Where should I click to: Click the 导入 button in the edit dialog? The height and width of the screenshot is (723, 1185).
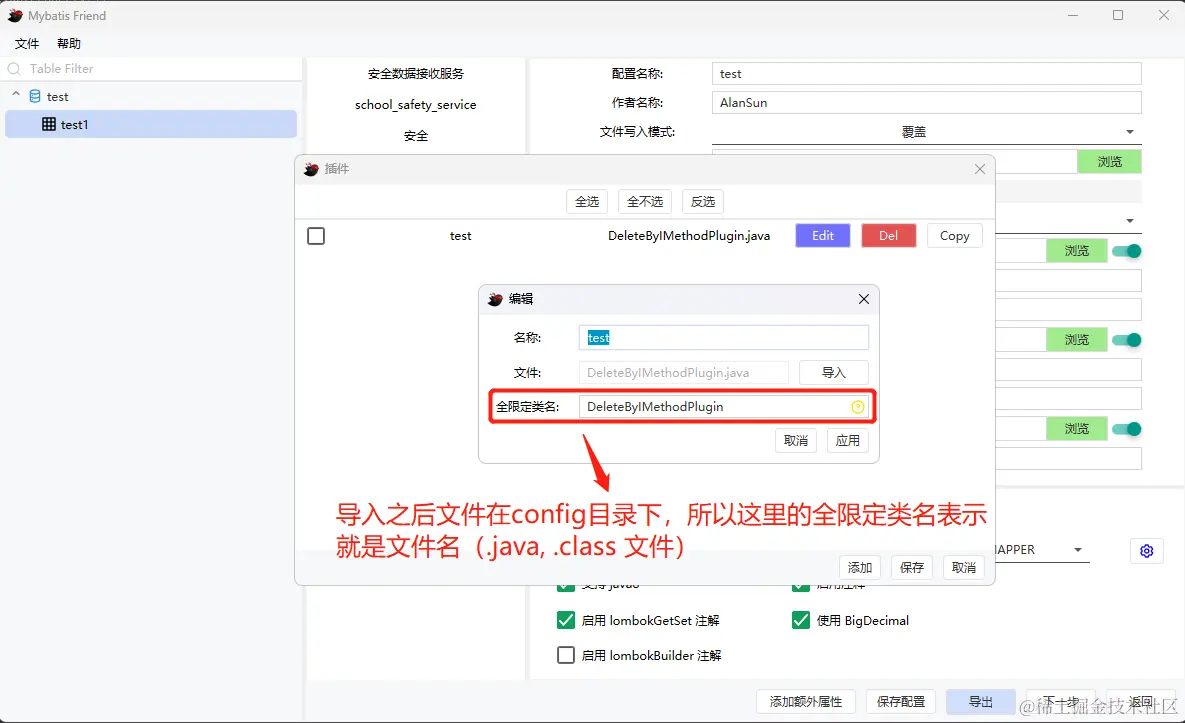(834, 372)
